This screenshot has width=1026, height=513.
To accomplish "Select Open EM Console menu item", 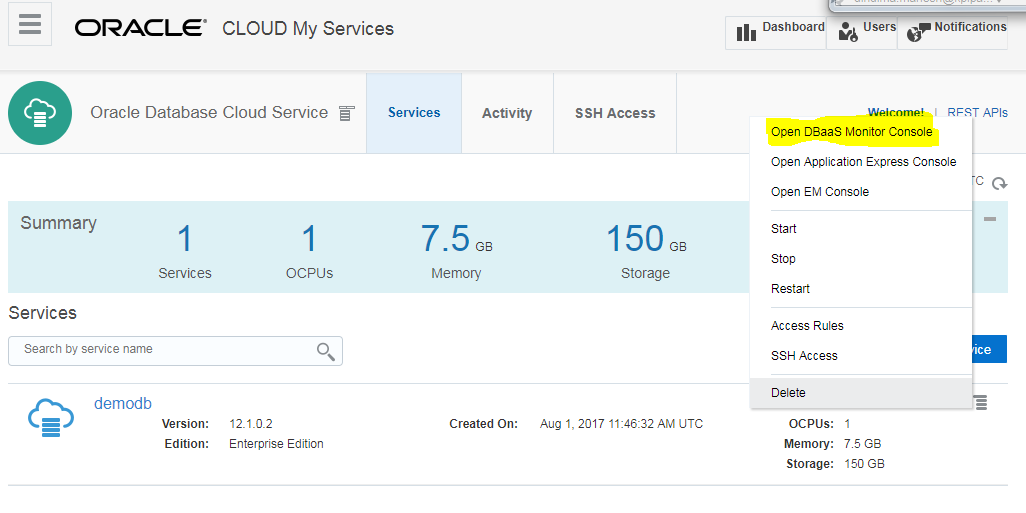I will tap(819, 192).
